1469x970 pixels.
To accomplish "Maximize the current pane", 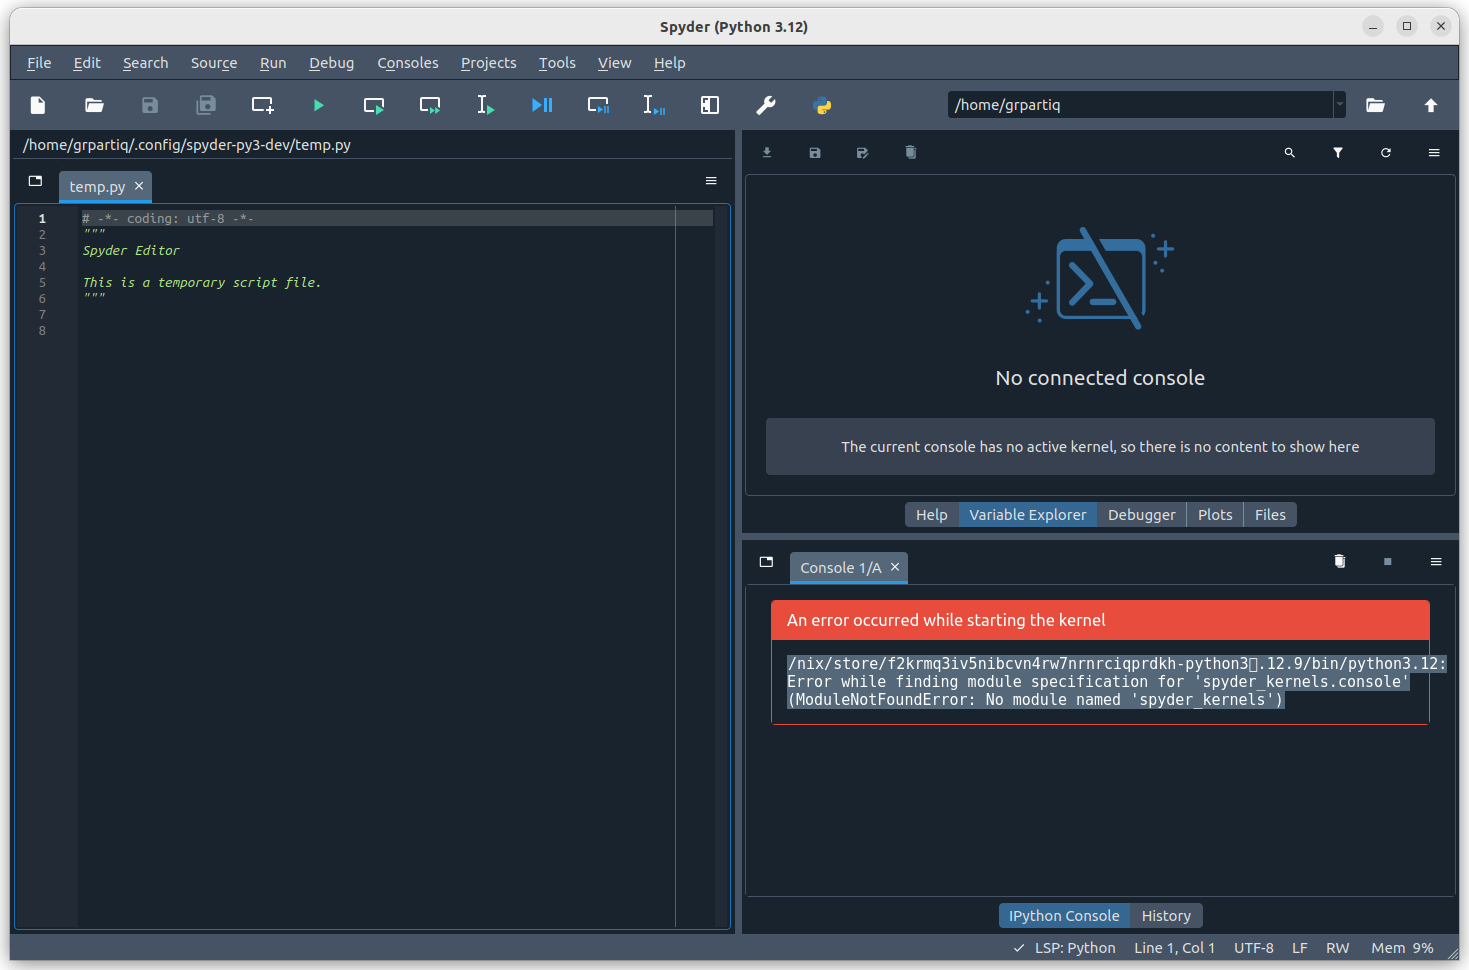I will coord(710,105).
